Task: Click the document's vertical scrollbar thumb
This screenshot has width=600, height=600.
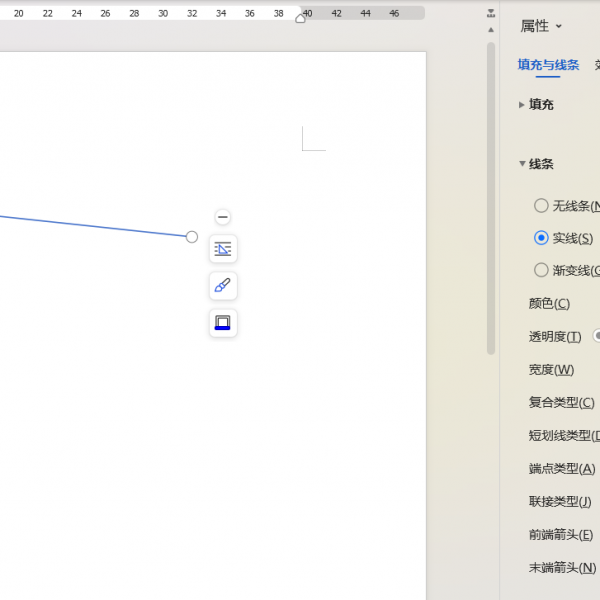Action: pos(490,200)
